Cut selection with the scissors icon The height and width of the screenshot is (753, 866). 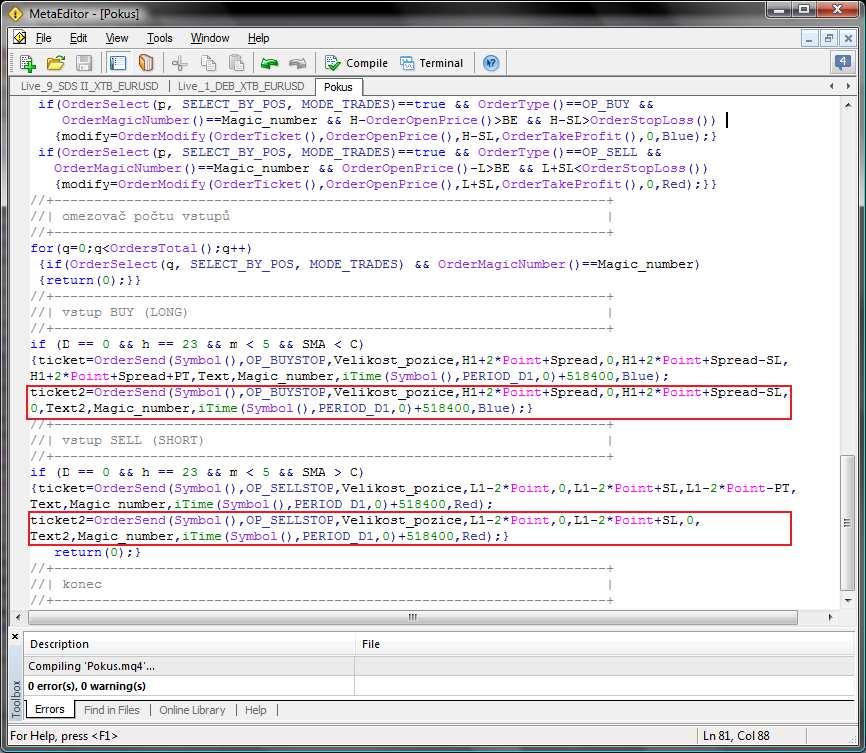179,63
